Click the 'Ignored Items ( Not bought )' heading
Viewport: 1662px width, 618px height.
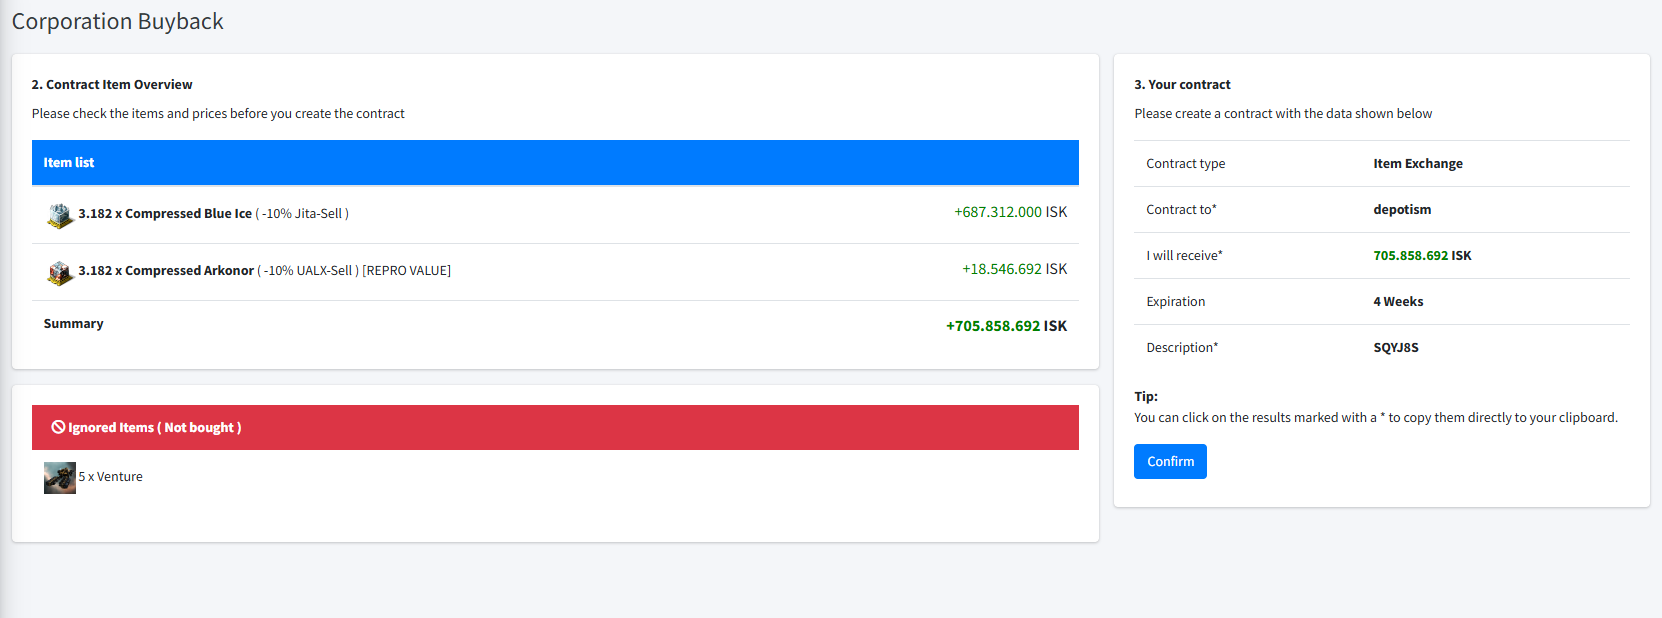click(154, 428)
